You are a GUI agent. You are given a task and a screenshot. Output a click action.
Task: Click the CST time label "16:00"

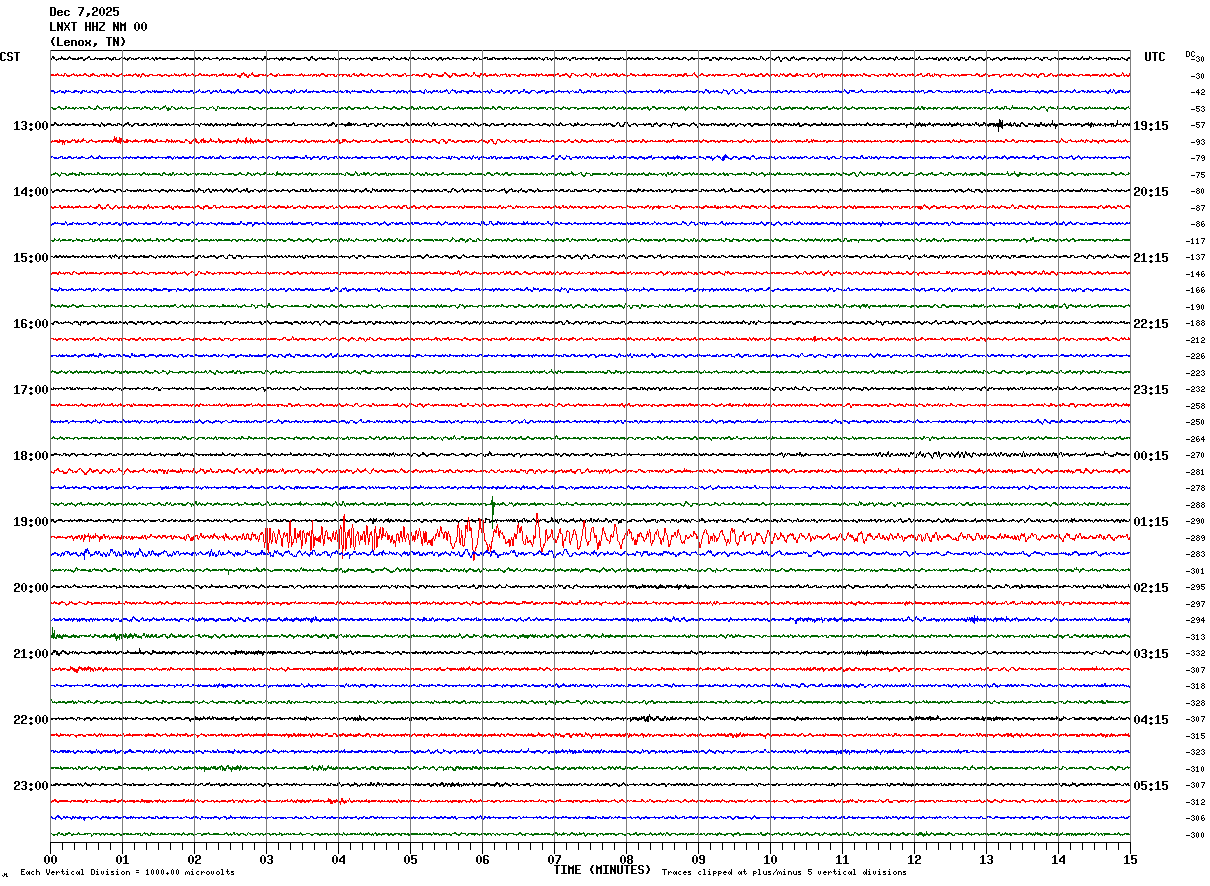31,324
